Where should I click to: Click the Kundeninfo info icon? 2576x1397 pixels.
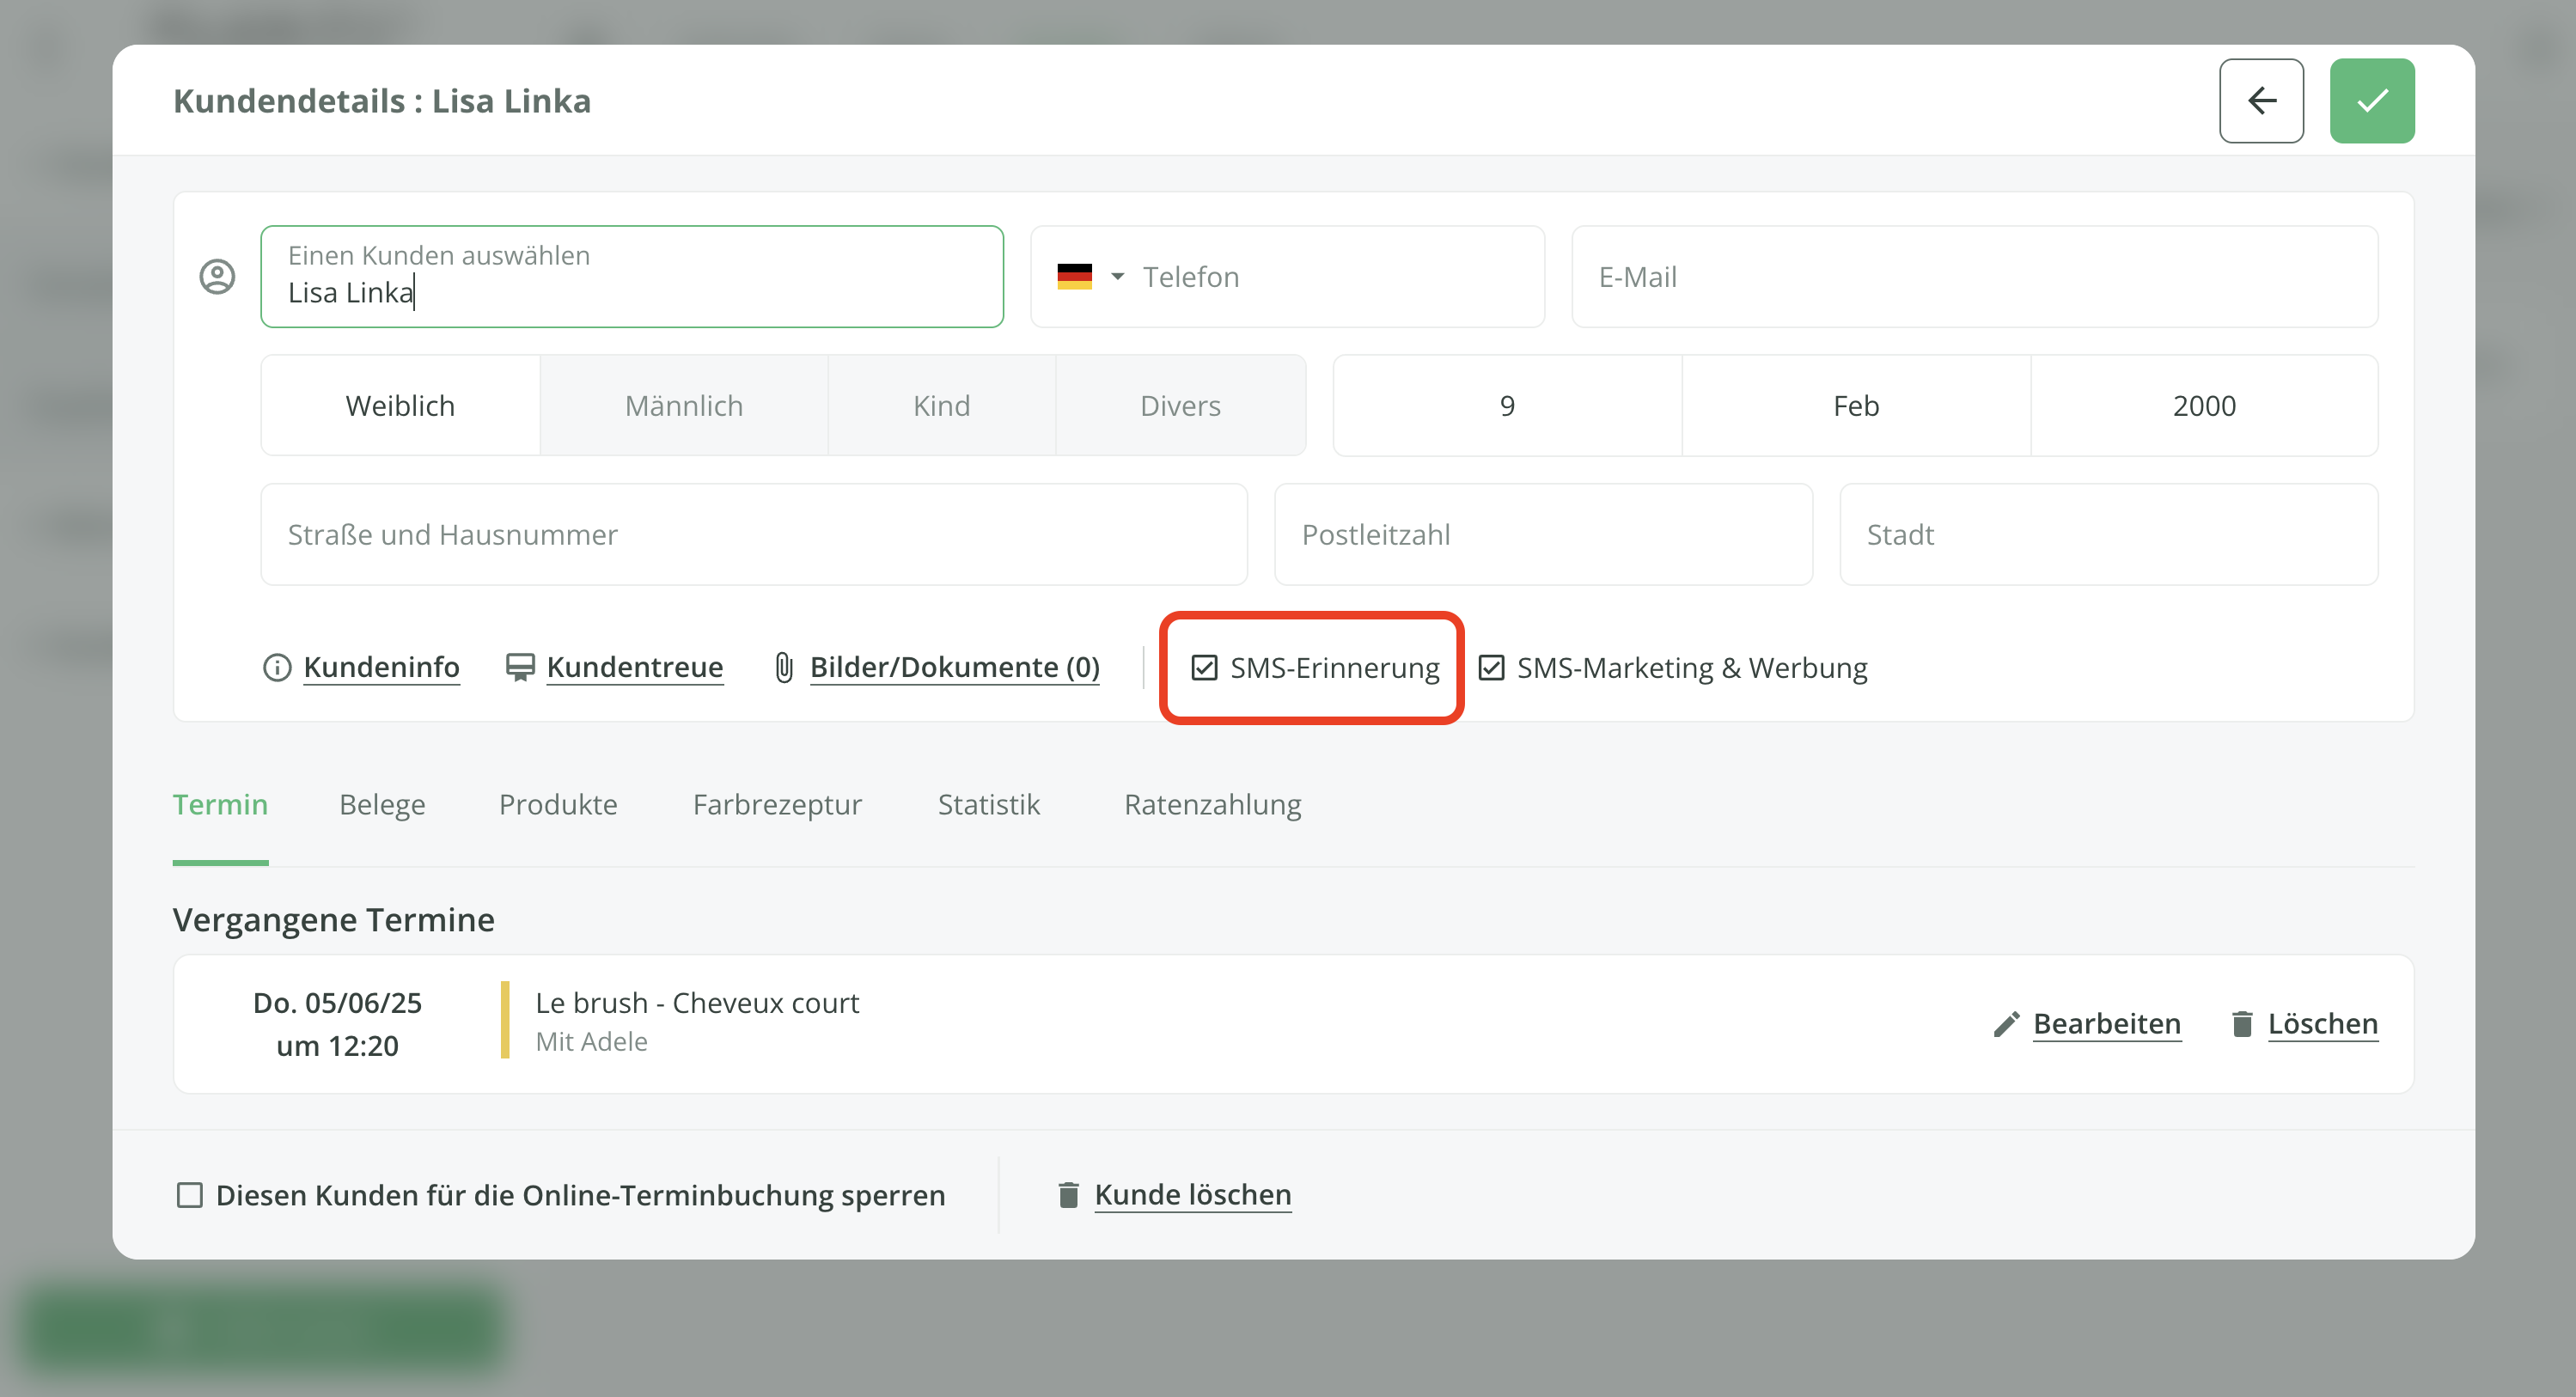coord(276,667)
